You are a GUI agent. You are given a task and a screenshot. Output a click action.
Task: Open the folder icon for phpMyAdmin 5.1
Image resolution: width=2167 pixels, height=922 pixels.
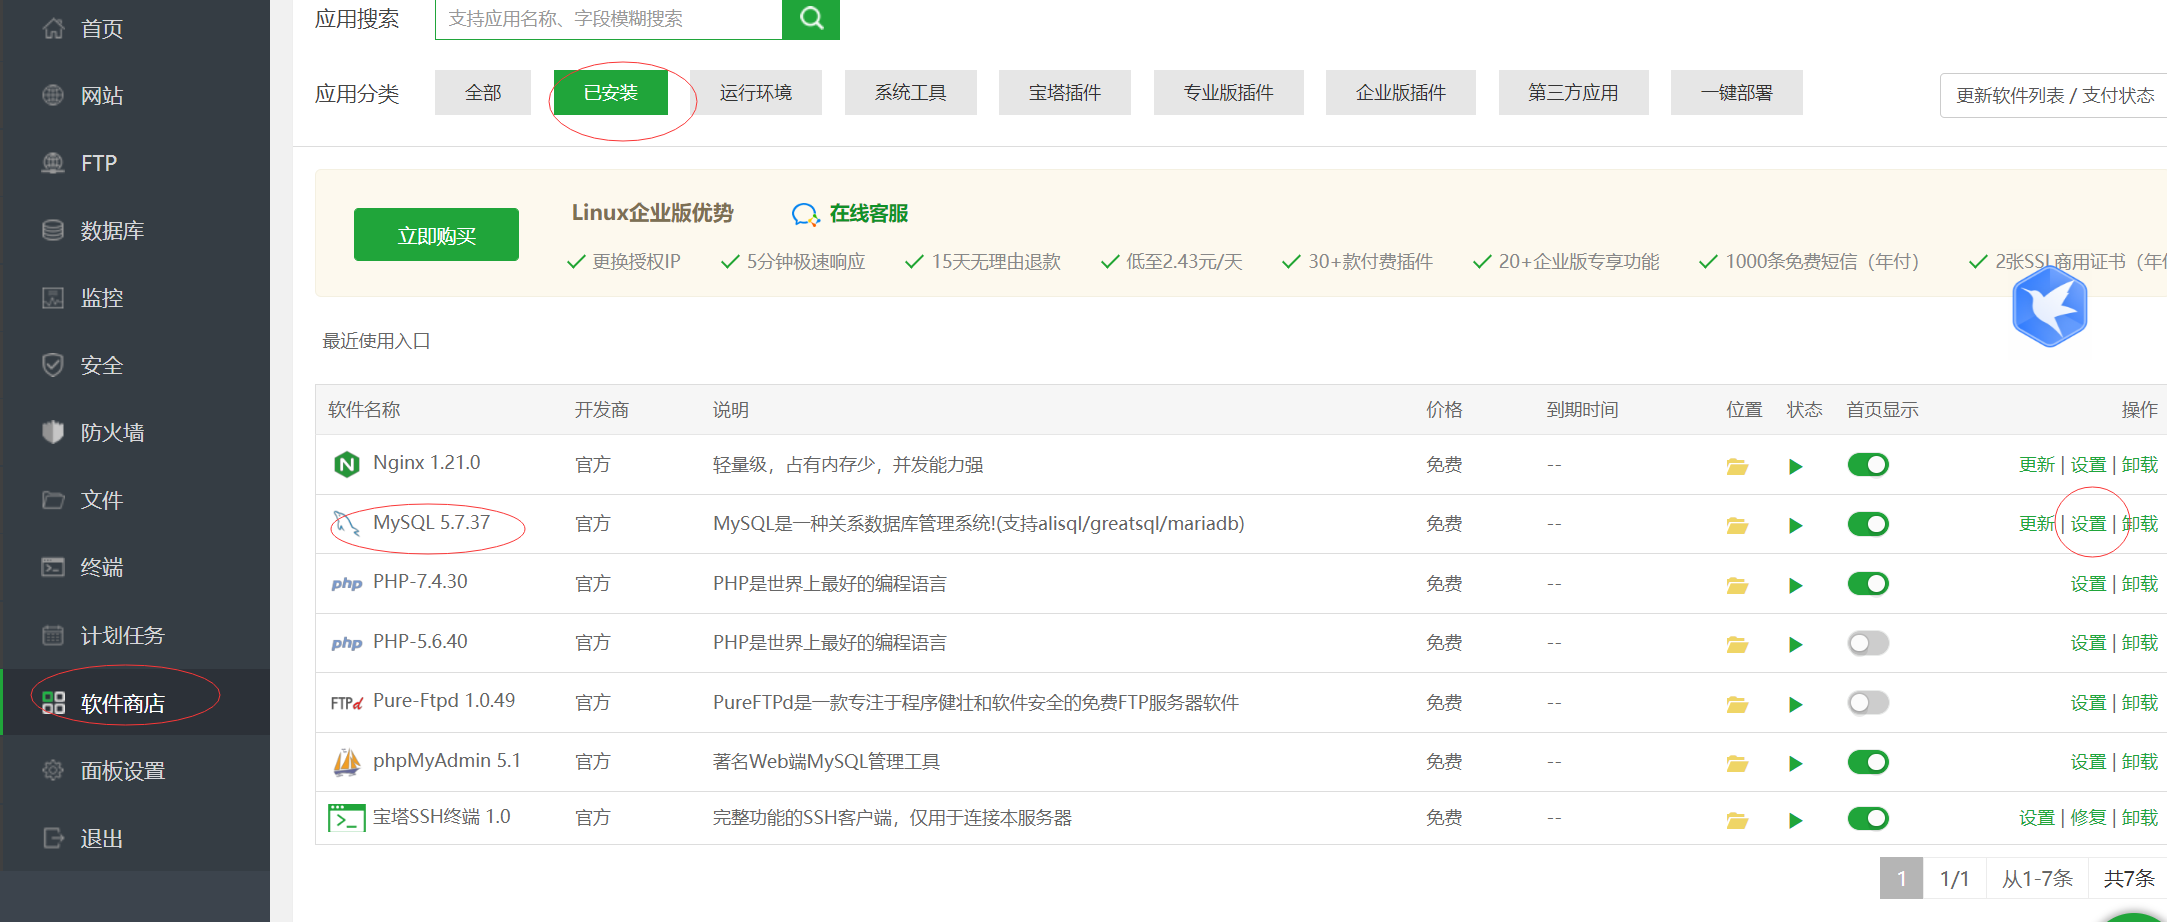(1737, 763)
